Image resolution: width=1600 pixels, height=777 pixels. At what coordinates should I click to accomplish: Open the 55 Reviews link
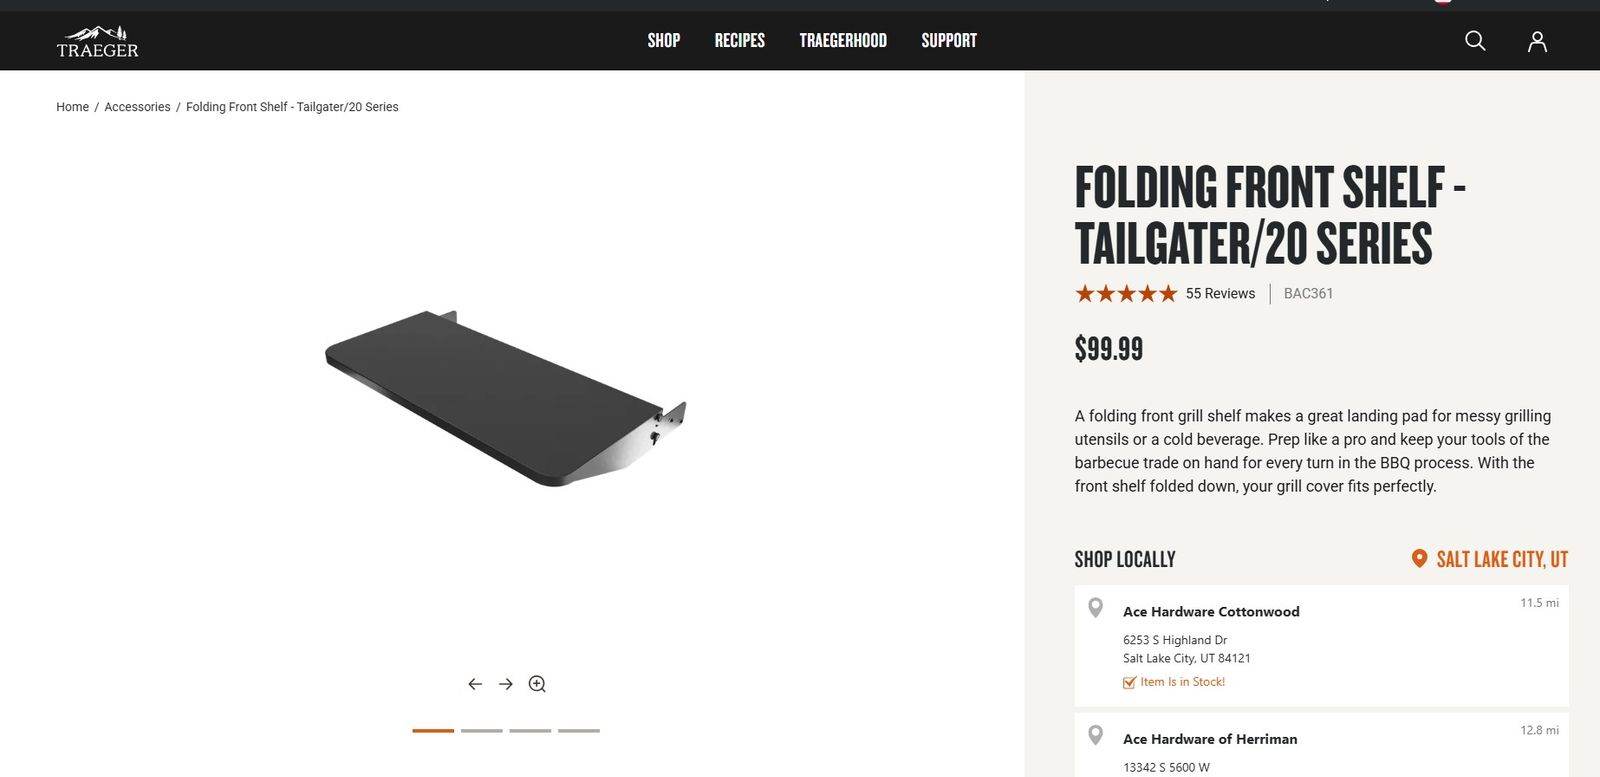[1220, 294]
